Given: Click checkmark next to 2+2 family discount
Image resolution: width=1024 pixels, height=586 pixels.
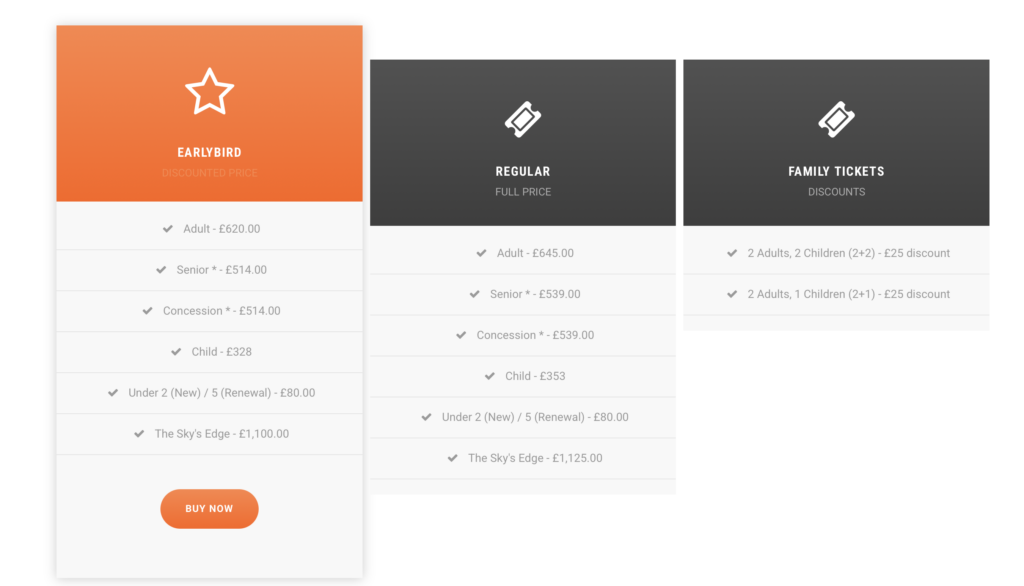Looking at the screenshot, I should tap(732, 253).
